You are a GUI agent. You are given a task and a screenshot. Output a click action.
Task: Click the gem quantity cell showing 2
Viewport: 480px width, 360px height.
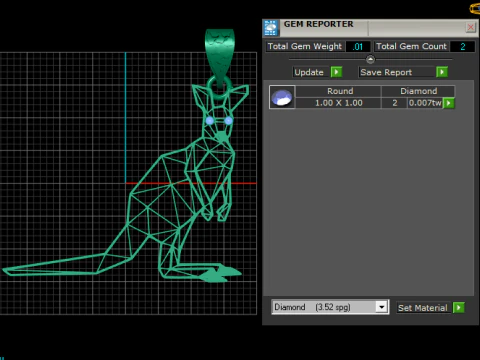[x=395, y=103]
